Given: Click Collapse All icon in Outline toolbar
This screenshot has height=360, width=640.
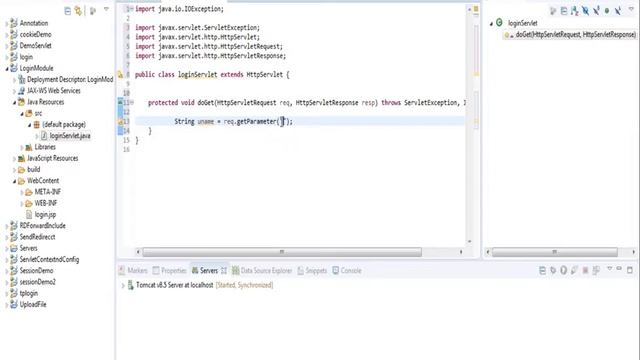Looking at the screenshot, I should 564,11.
